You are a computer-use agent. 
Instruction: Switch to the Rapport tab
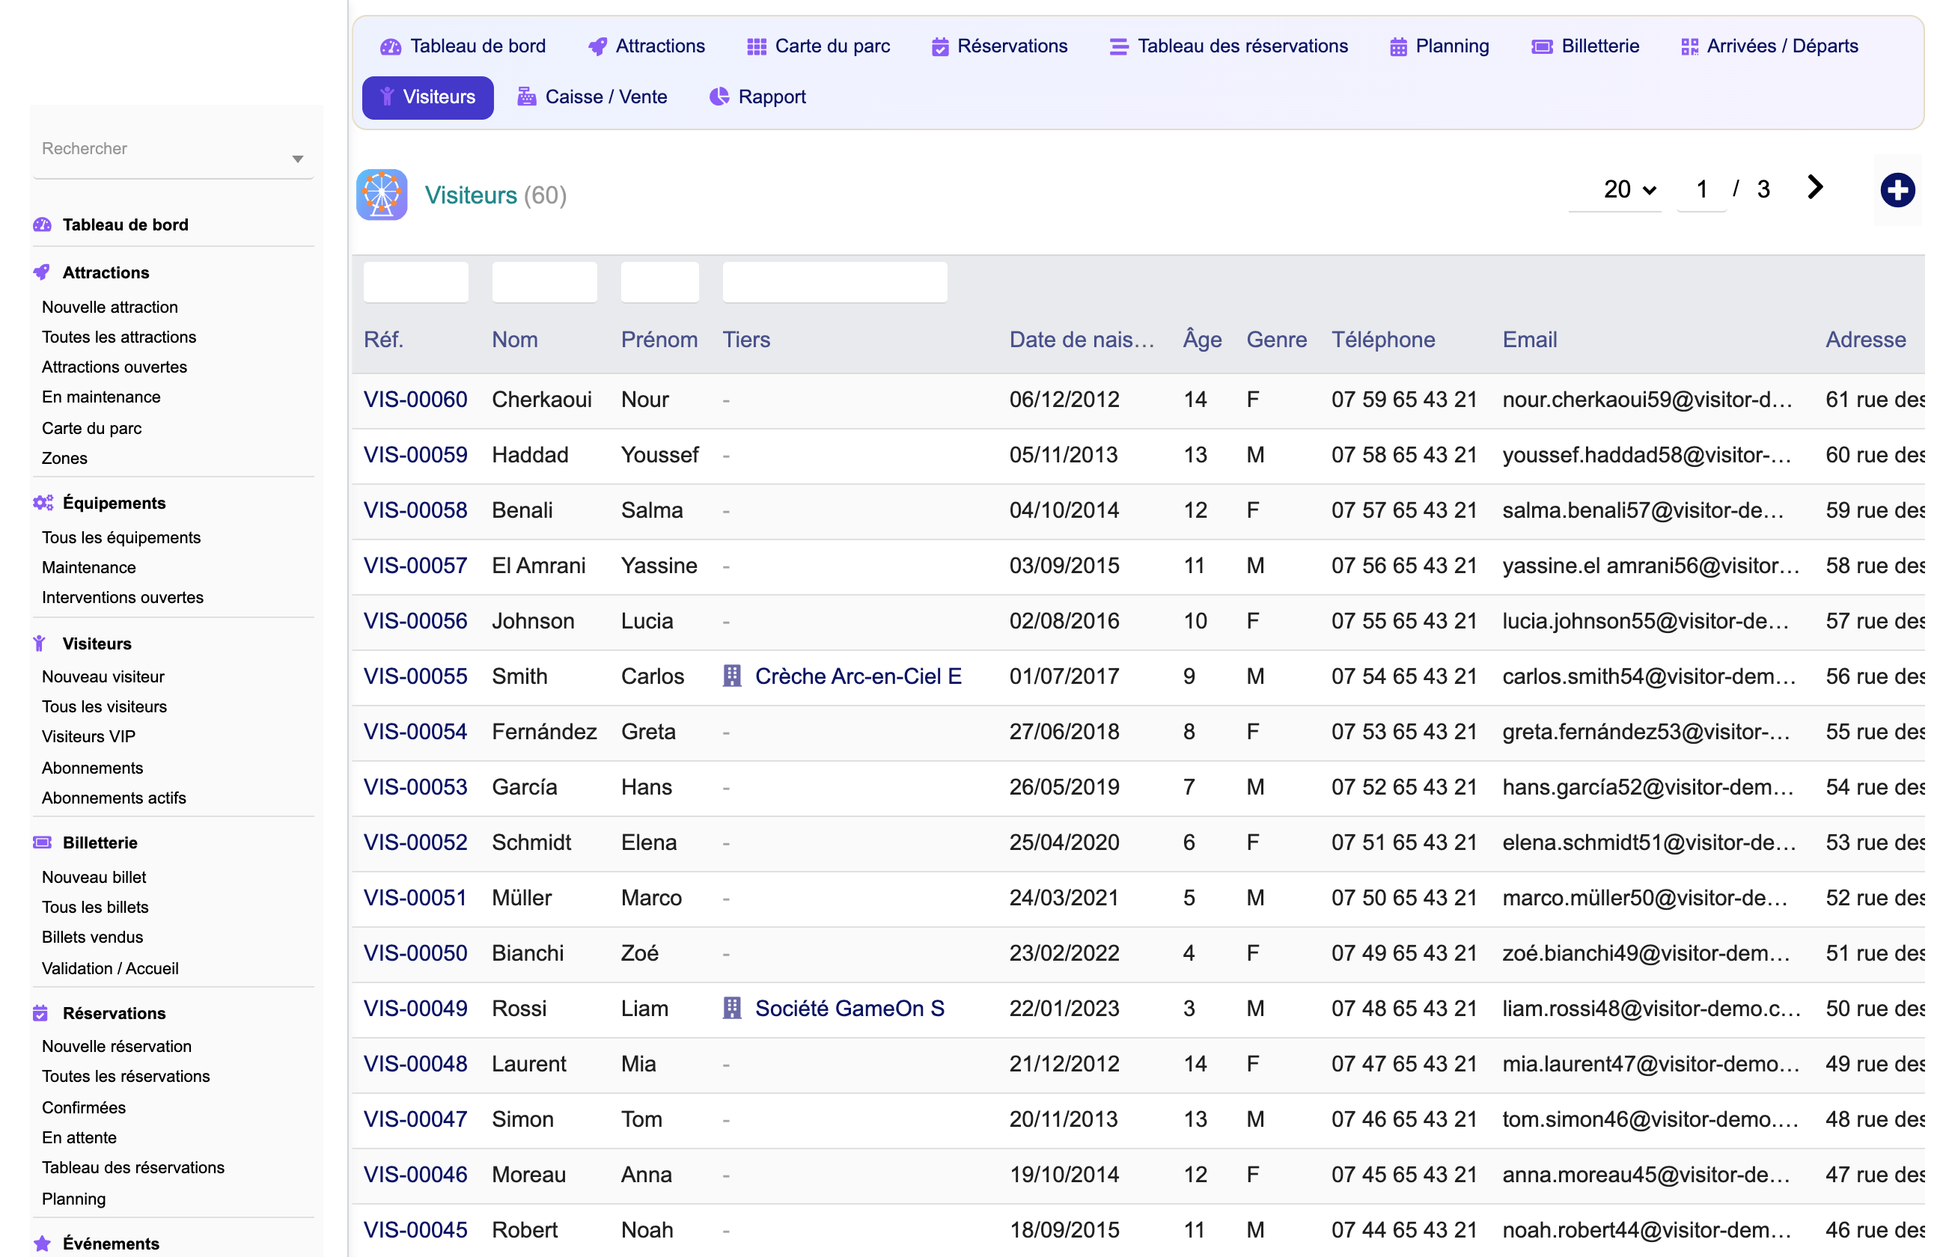758,97
